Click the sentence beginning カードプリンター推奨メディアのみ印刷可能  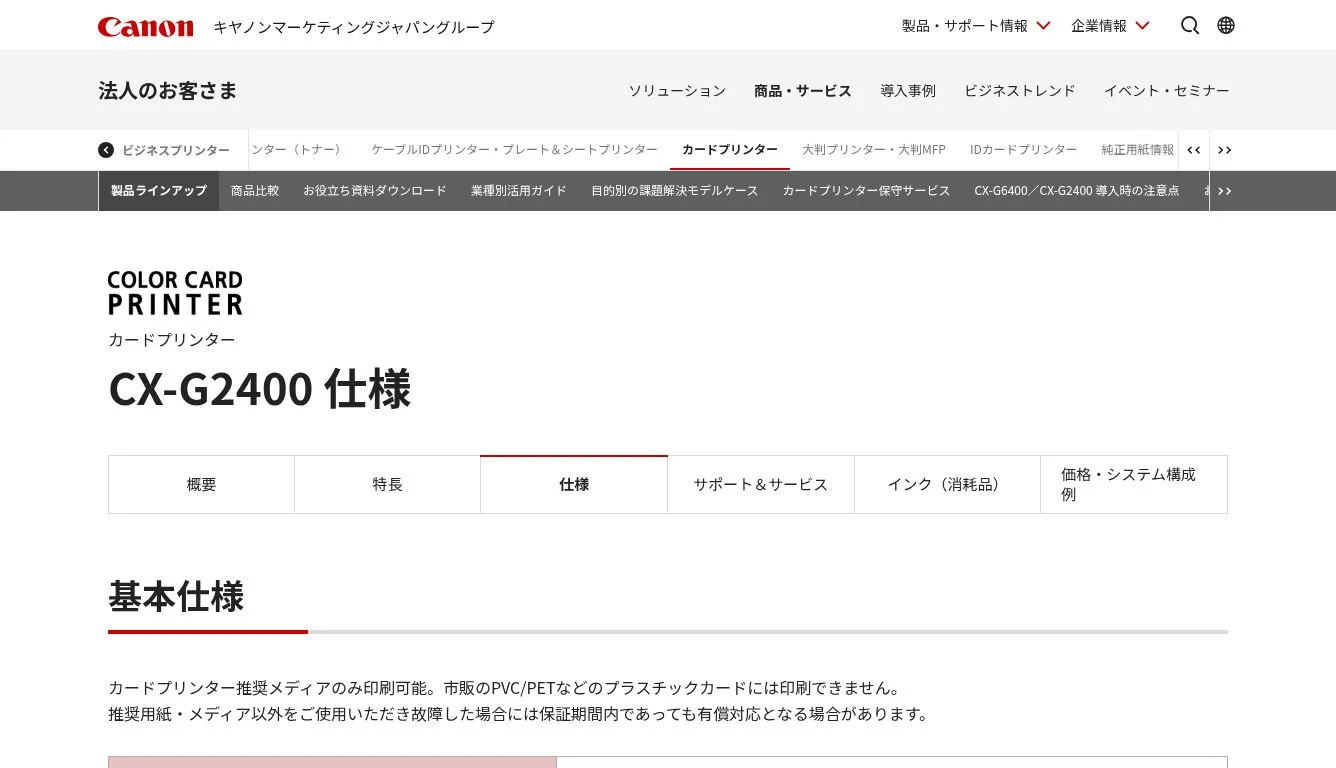(505, 688)
